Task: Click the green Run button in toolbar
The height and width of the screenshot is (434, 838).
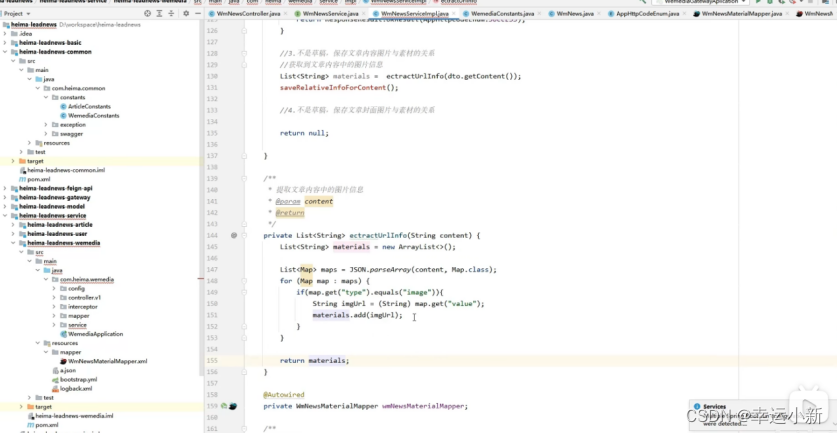Action: pyautogui.click(x=758, y=2)
